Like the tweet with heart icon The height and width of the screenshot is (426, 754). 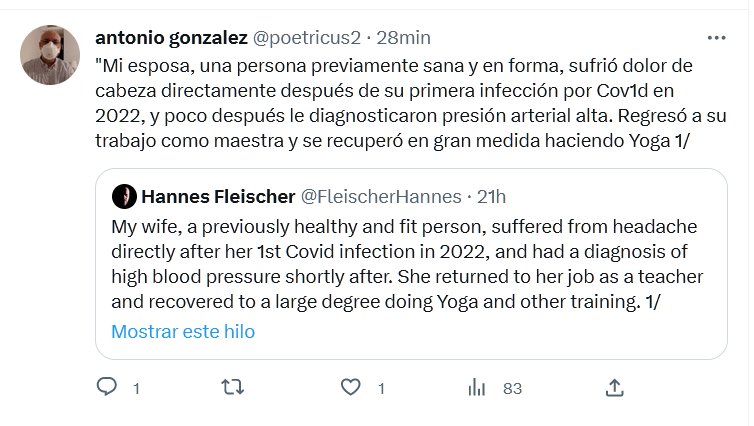pyautogui.click(x=350, y=387)
